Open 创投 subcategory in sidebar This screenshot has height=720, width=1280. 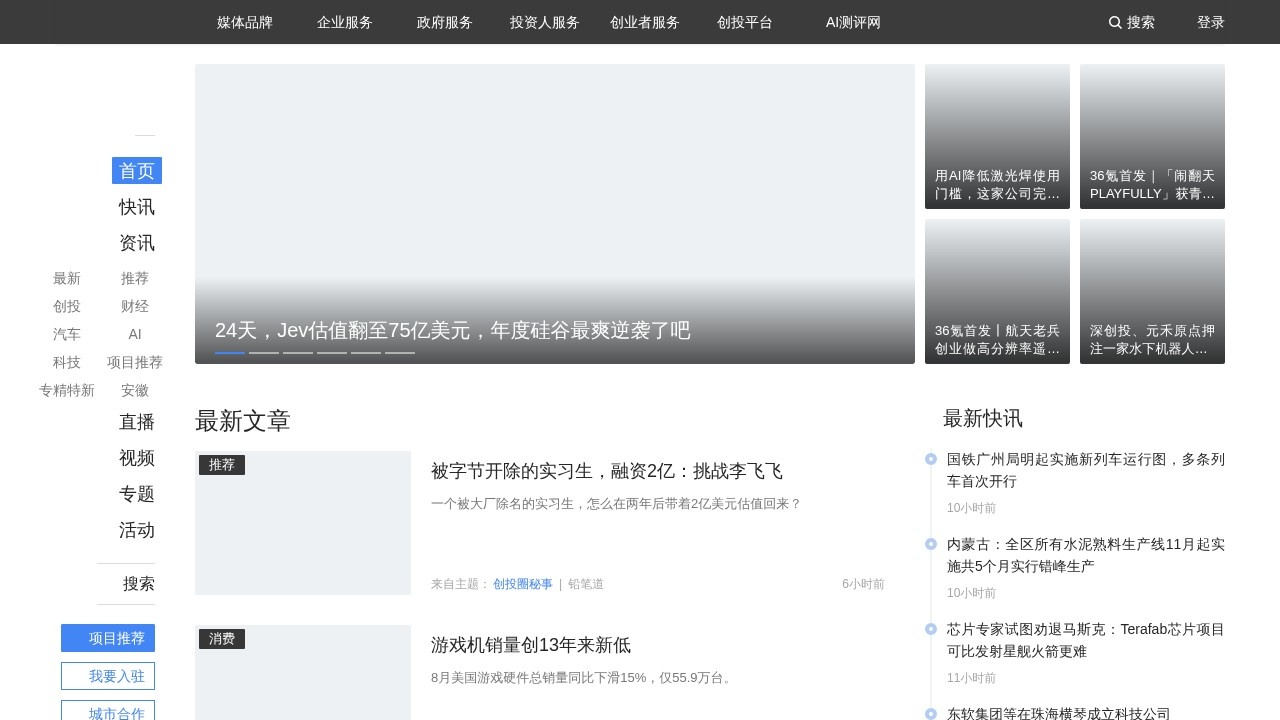tap(67, 307)
